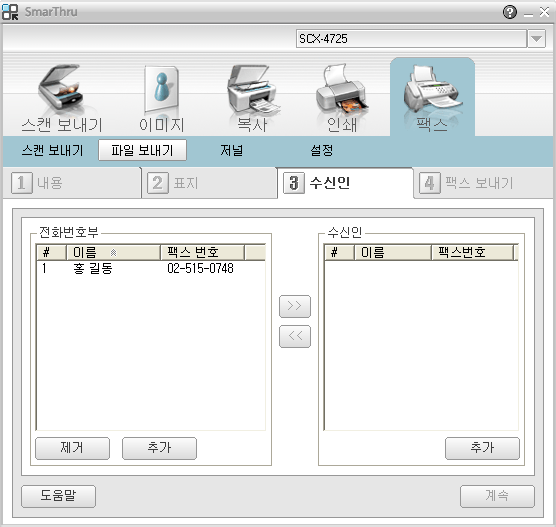Select the 인쇄 printer icon
This screenshot has height=527, width=556.
tap(342, 89)
